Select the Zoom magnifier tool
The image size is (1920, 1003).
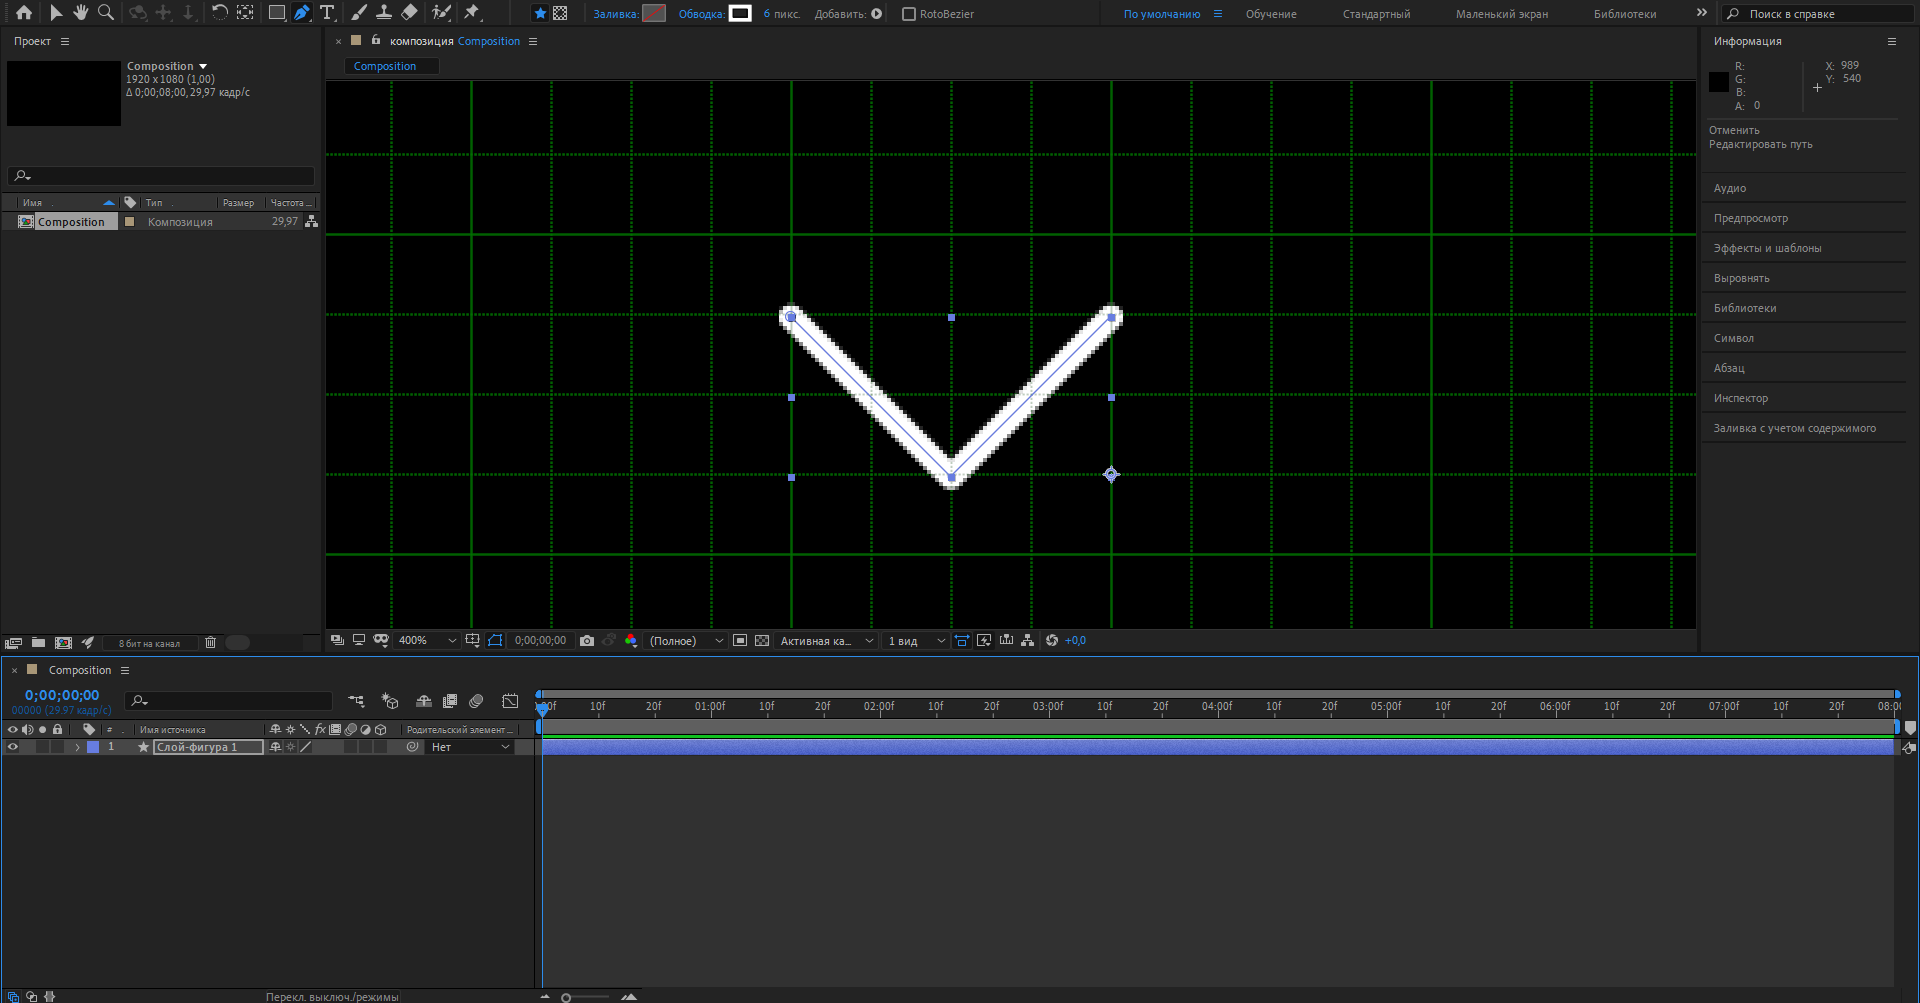pos(105,13)
